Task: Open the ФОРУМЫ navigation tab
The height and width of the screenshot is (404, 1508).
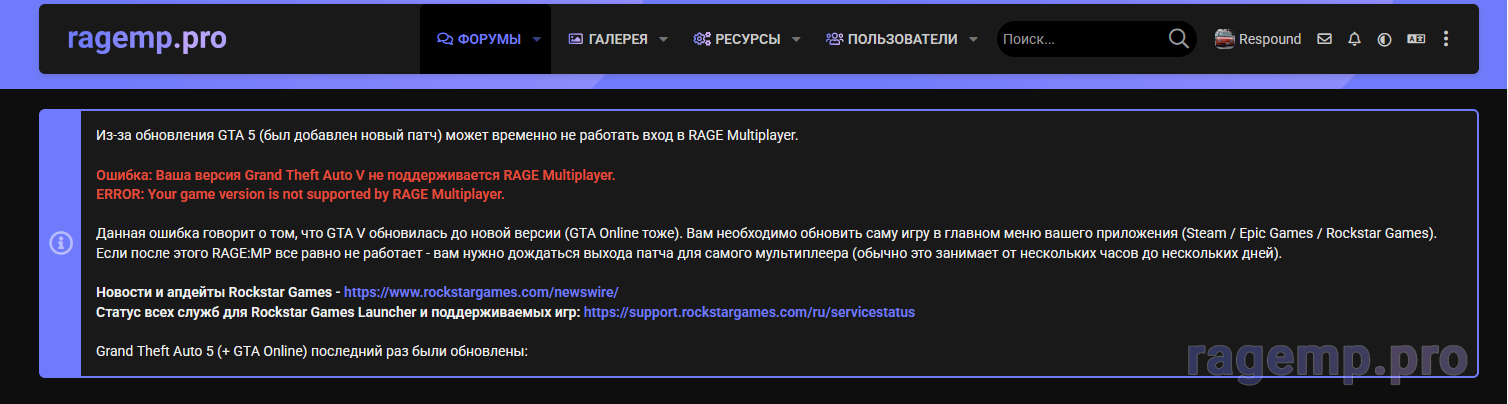Action: [479, 39]
